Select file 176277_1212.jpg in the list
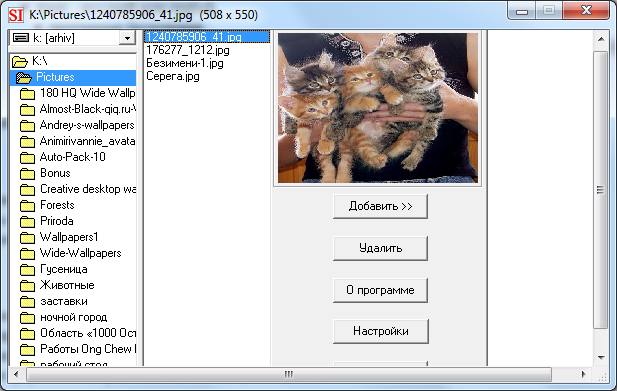617x391 pixels. pos(188,50)
